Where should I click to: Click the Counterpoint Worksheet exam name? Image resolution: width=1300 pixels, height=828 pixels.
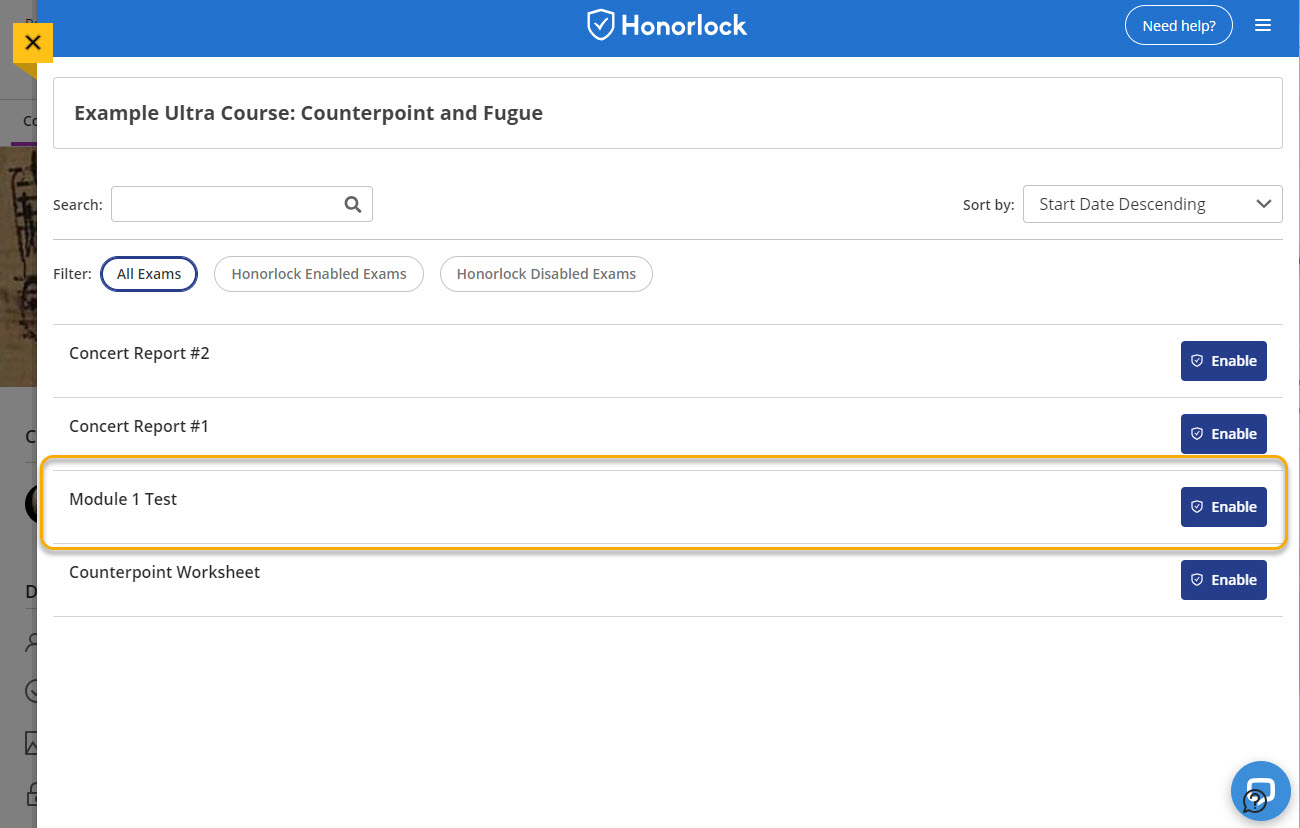coord(164,572)
